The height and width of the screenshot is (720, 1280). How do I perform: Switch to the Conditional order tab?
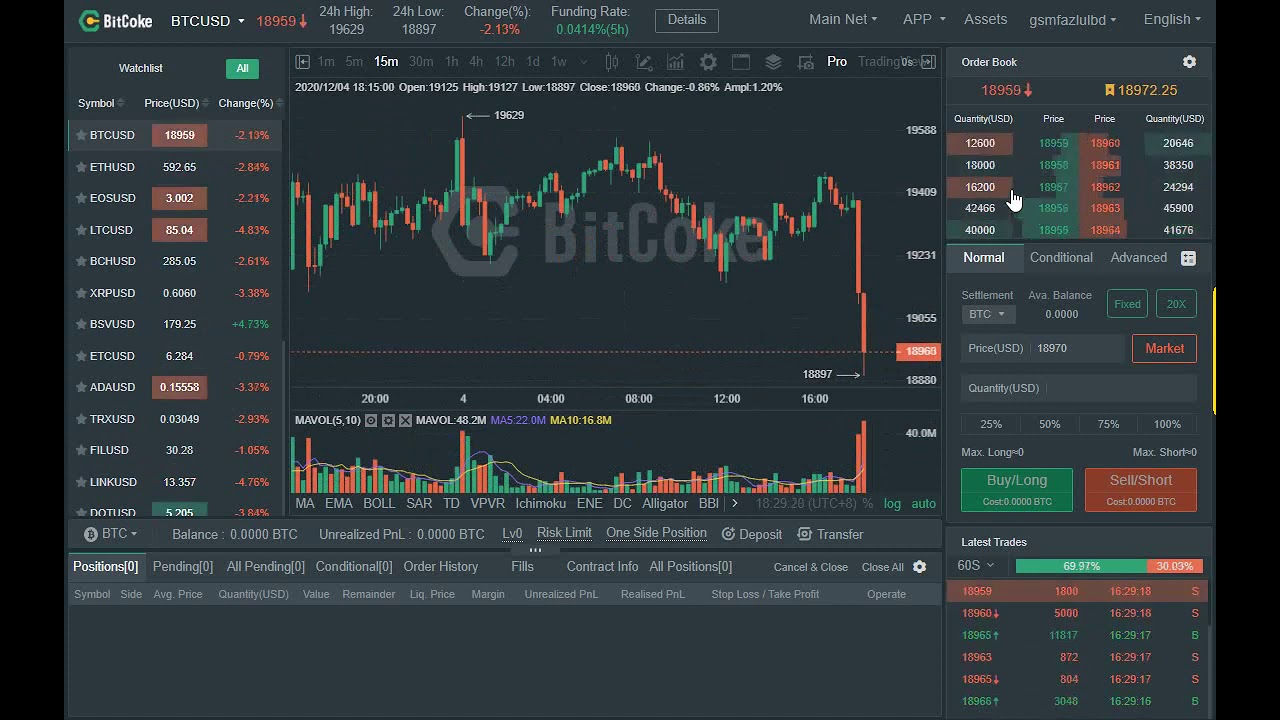[1061, 258]
